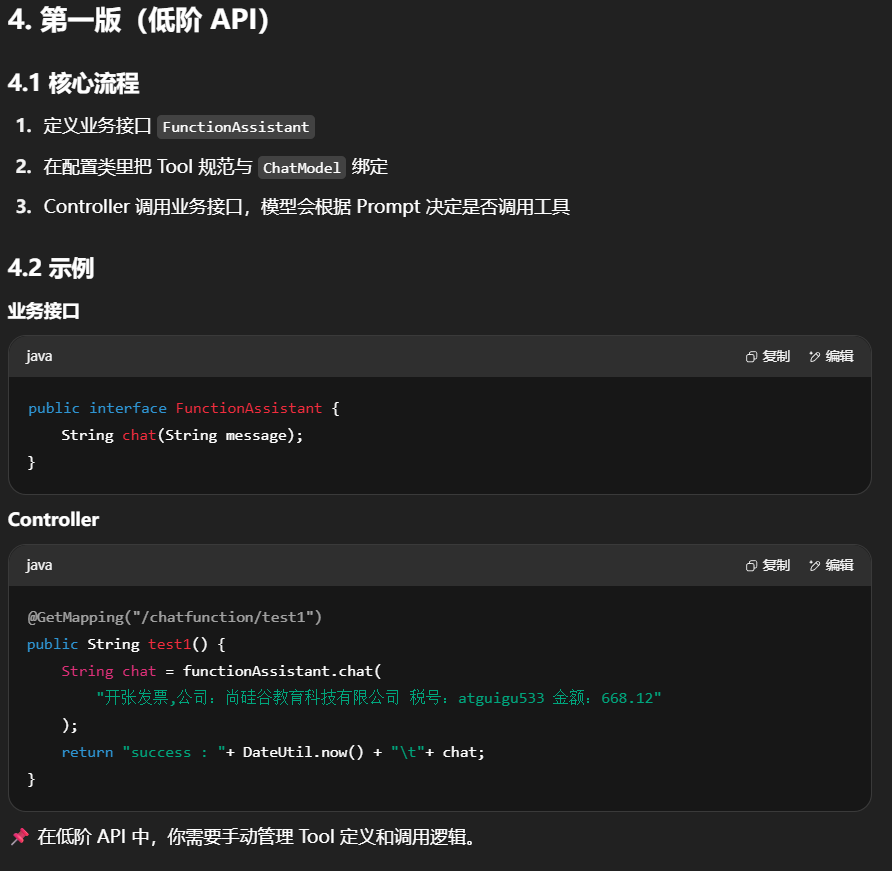The width and height of the screenshot is (892, 871).
Task: Click the copy icon in the 业务接口 code block
Action: pos(752,357)
